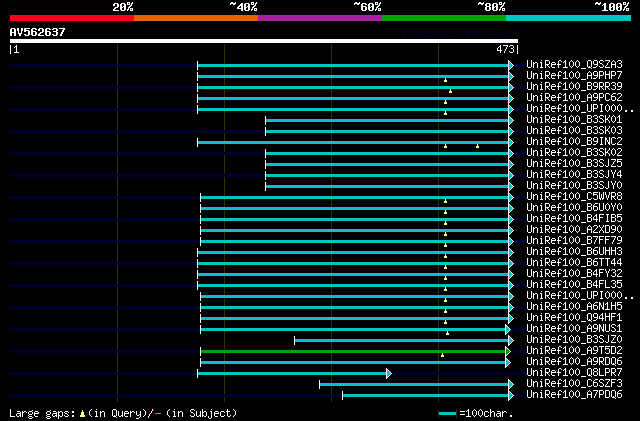This screenshot has height=421, width=640.
Task: Click the cyan alignment bar for A7PDQ6
Action: (425, 396)
